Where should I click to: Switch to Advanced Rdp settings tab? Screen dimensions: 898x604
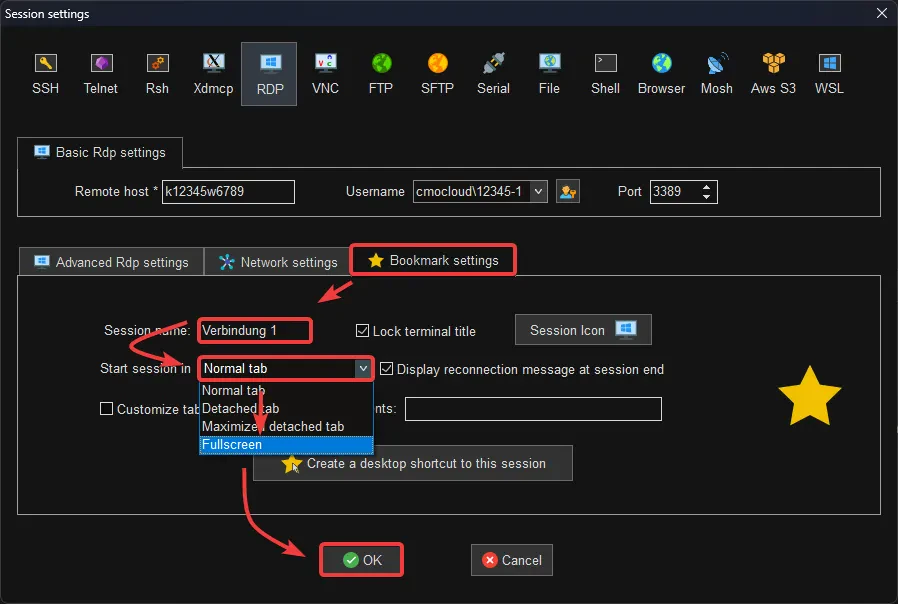click(111, 262)
